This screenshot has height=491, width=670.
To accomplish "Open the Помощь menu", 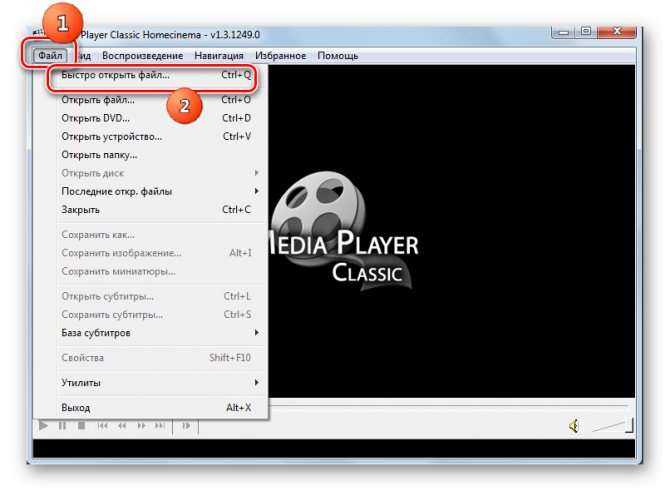I will tap(338, 56).
